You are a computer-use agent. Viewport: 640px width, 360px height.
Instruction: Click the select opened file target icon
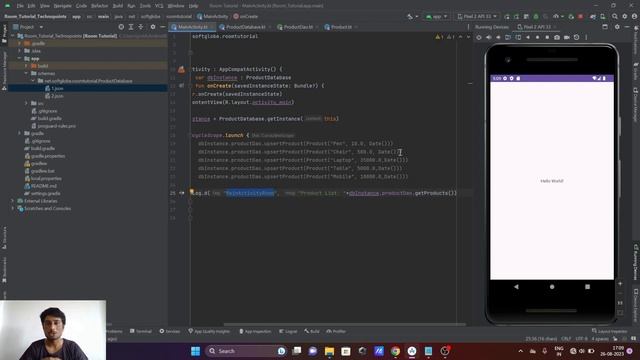point(121,27)
